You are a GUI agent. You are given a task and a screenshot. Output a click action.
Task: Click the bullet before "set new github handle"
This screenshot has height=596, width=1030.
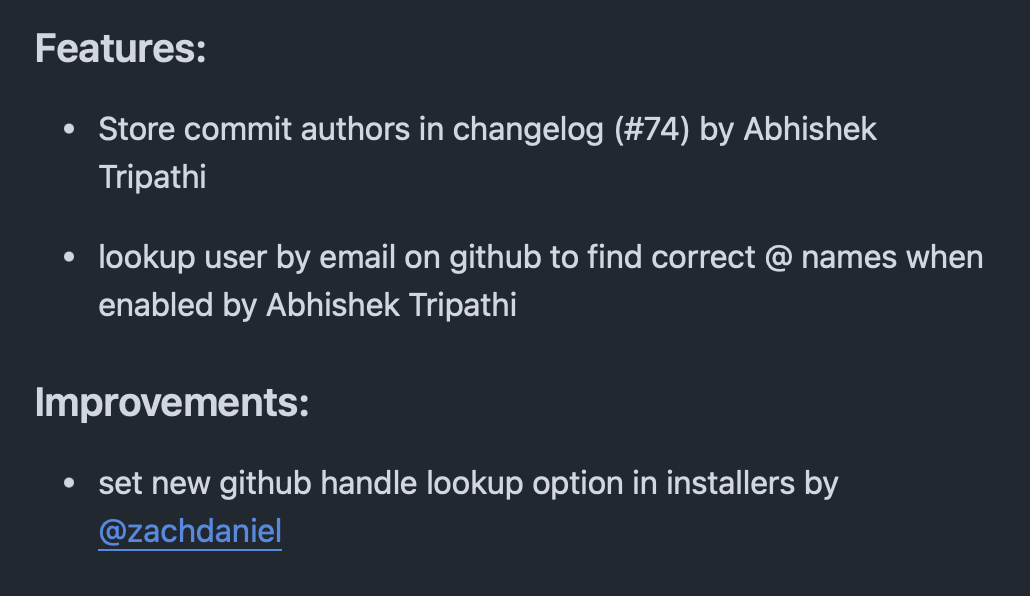point(69,483)
